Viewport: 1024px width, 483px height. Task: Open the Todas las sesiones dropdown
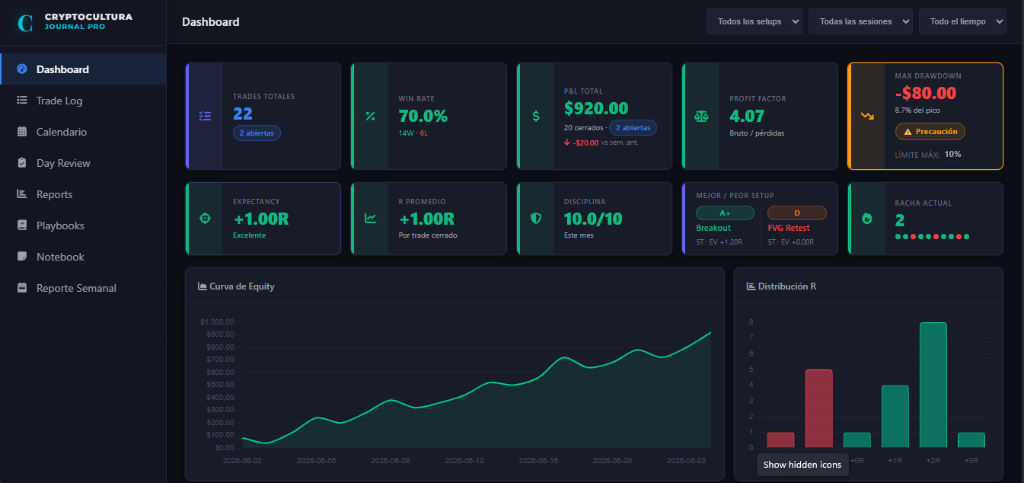(x=861, y=21)
